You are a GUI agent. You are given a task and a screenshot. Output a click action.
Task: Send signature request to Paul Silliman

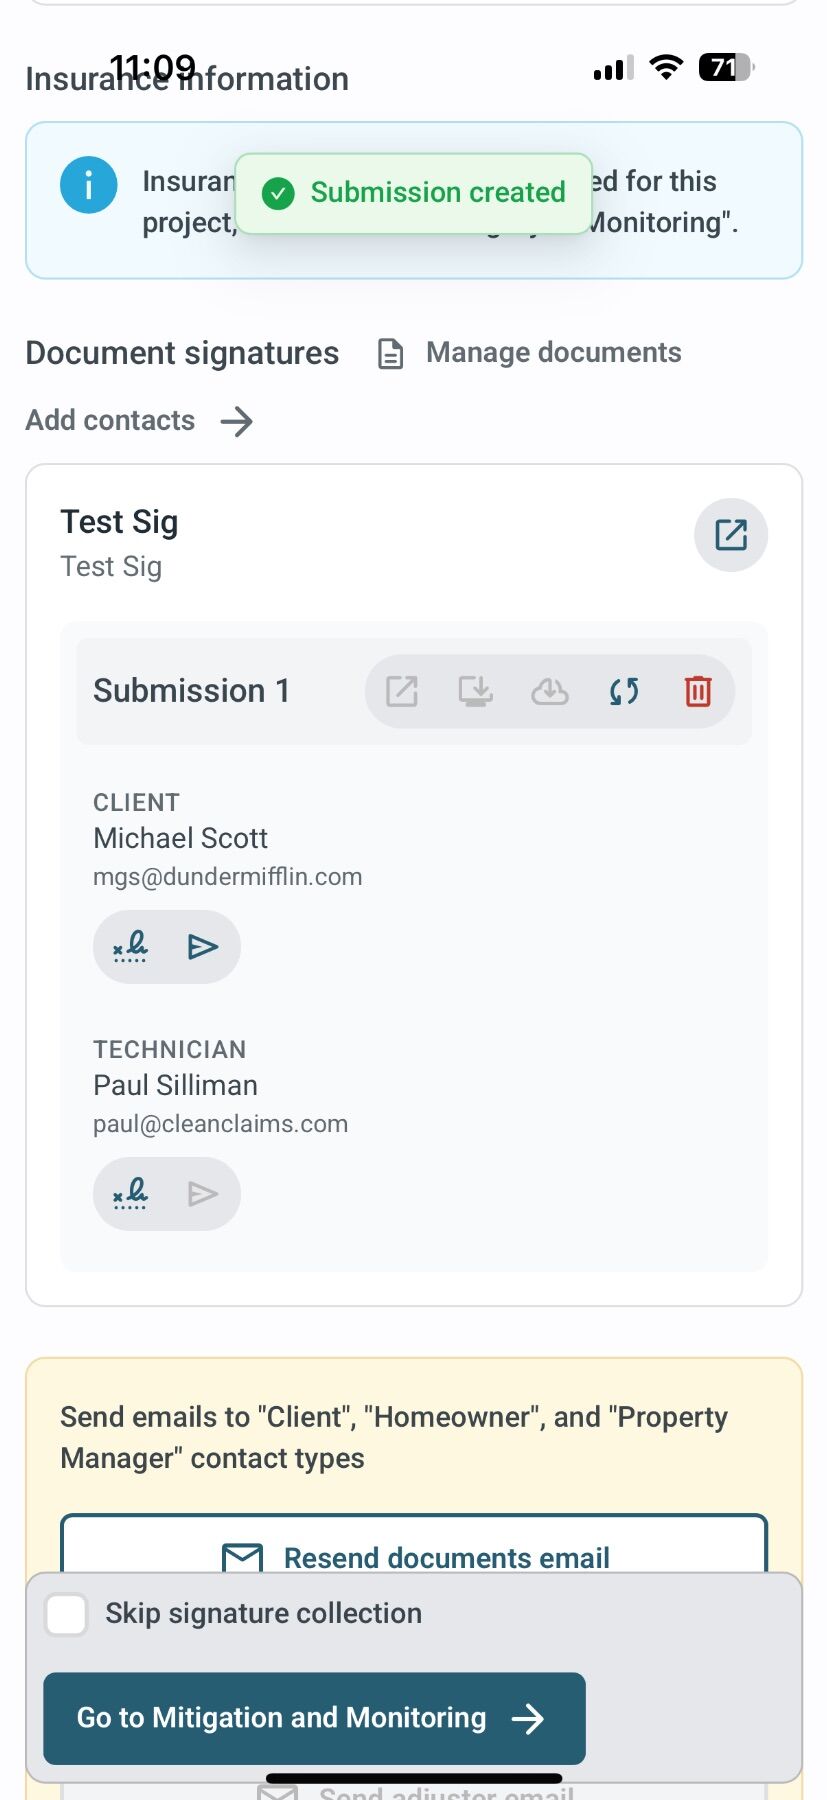pyautogui.click(x=203, y=1193)
